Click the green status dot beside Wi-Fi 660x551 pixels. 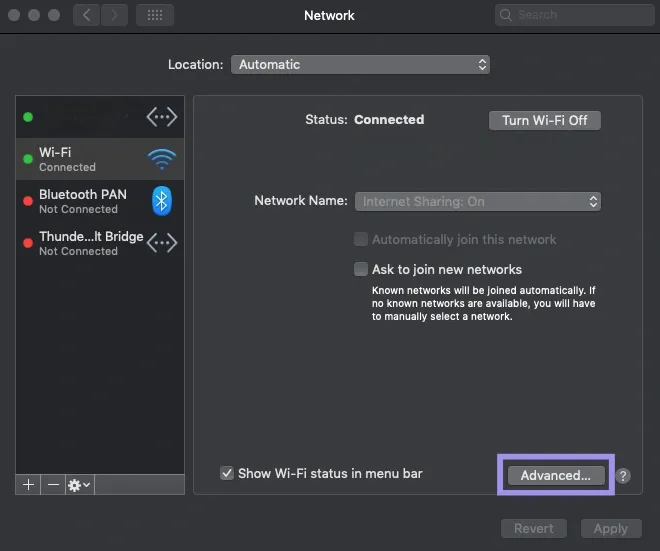click(28, 159)
